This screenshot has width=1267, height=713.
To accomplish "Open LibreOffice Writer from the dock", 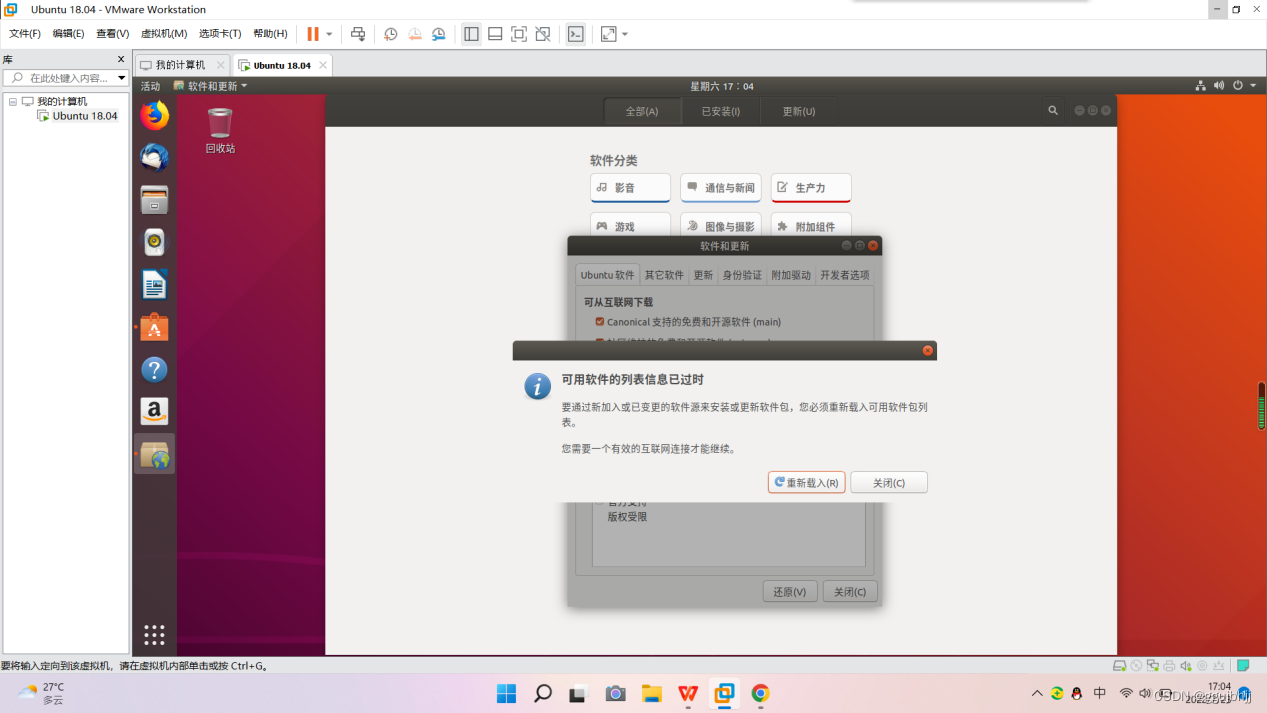I will 154,285.
